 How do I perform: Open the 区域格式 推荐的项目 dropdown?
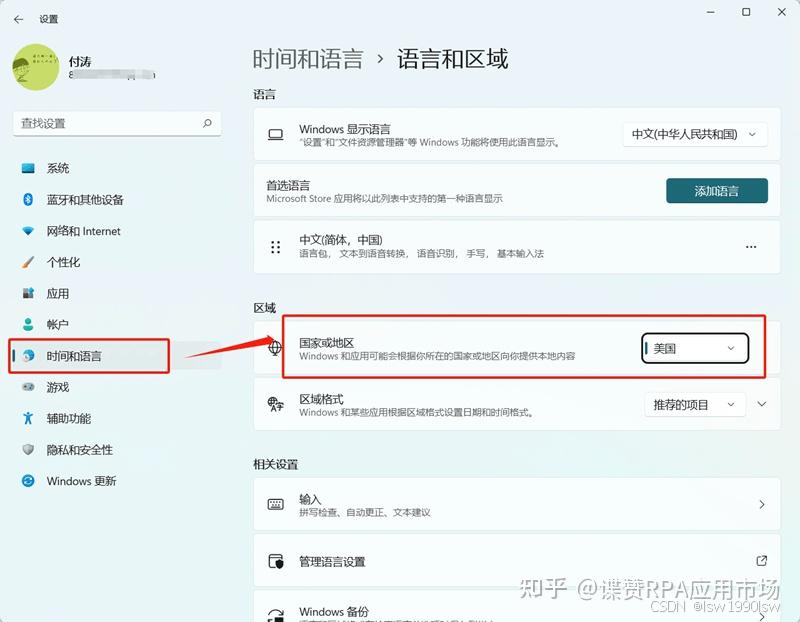tap(694, 404)
